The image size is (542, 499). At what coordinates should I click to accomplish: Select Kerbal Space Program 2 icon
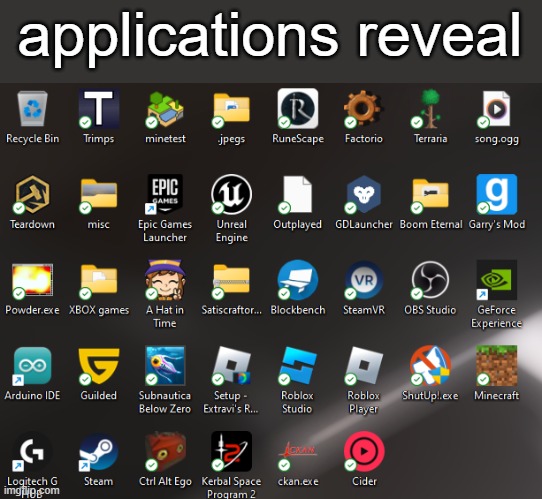[231, 451]
